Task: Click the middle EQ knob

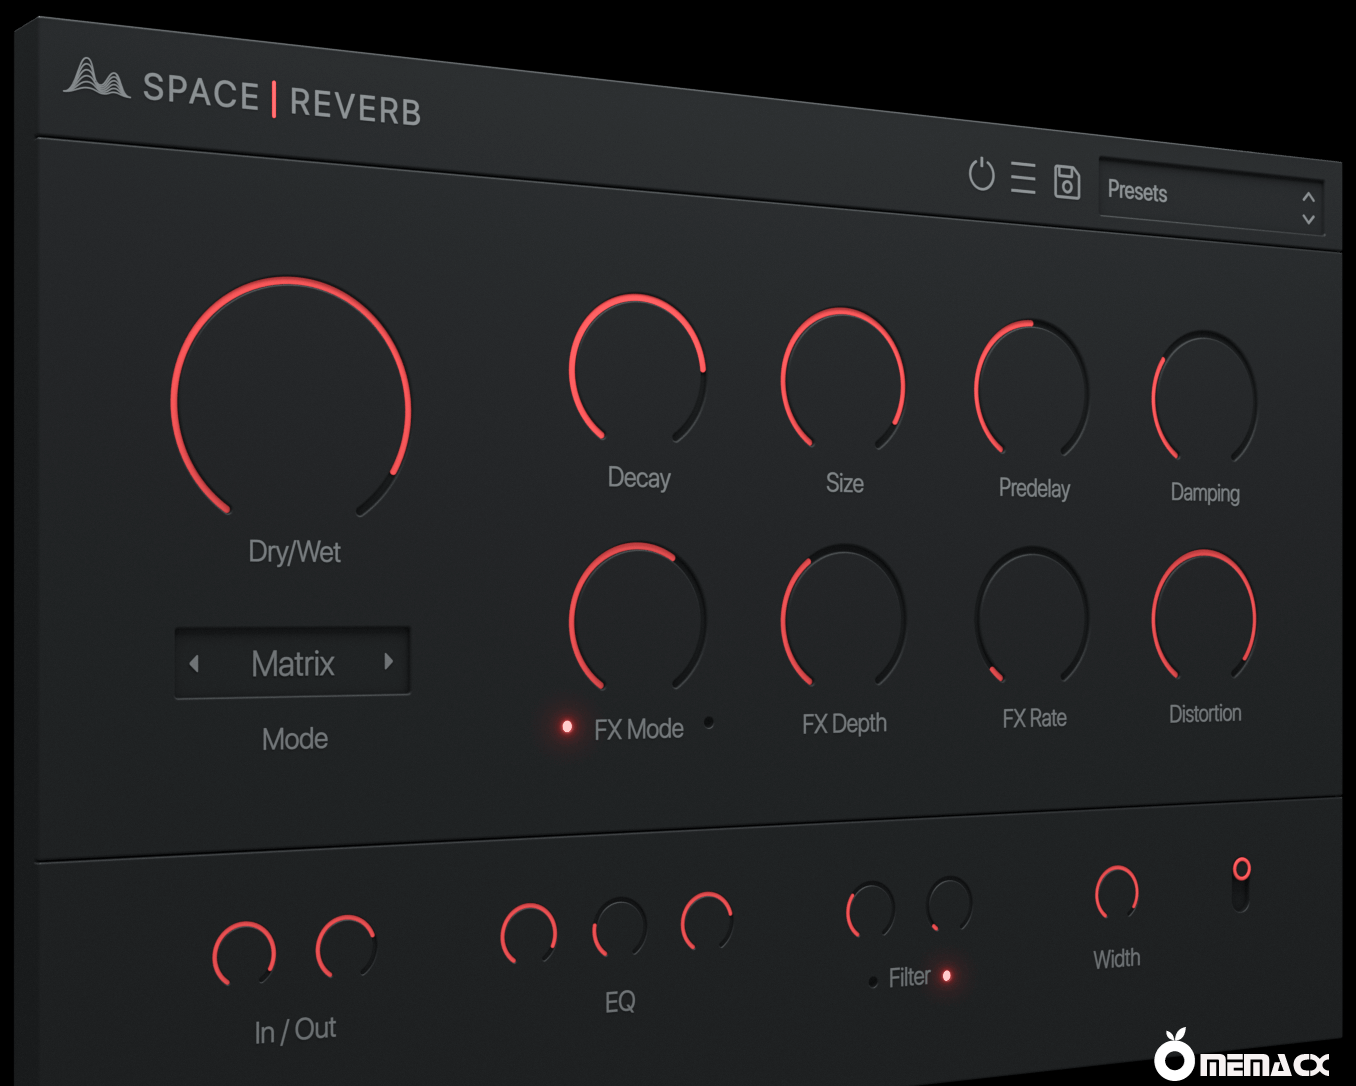Action: [619, 928]
